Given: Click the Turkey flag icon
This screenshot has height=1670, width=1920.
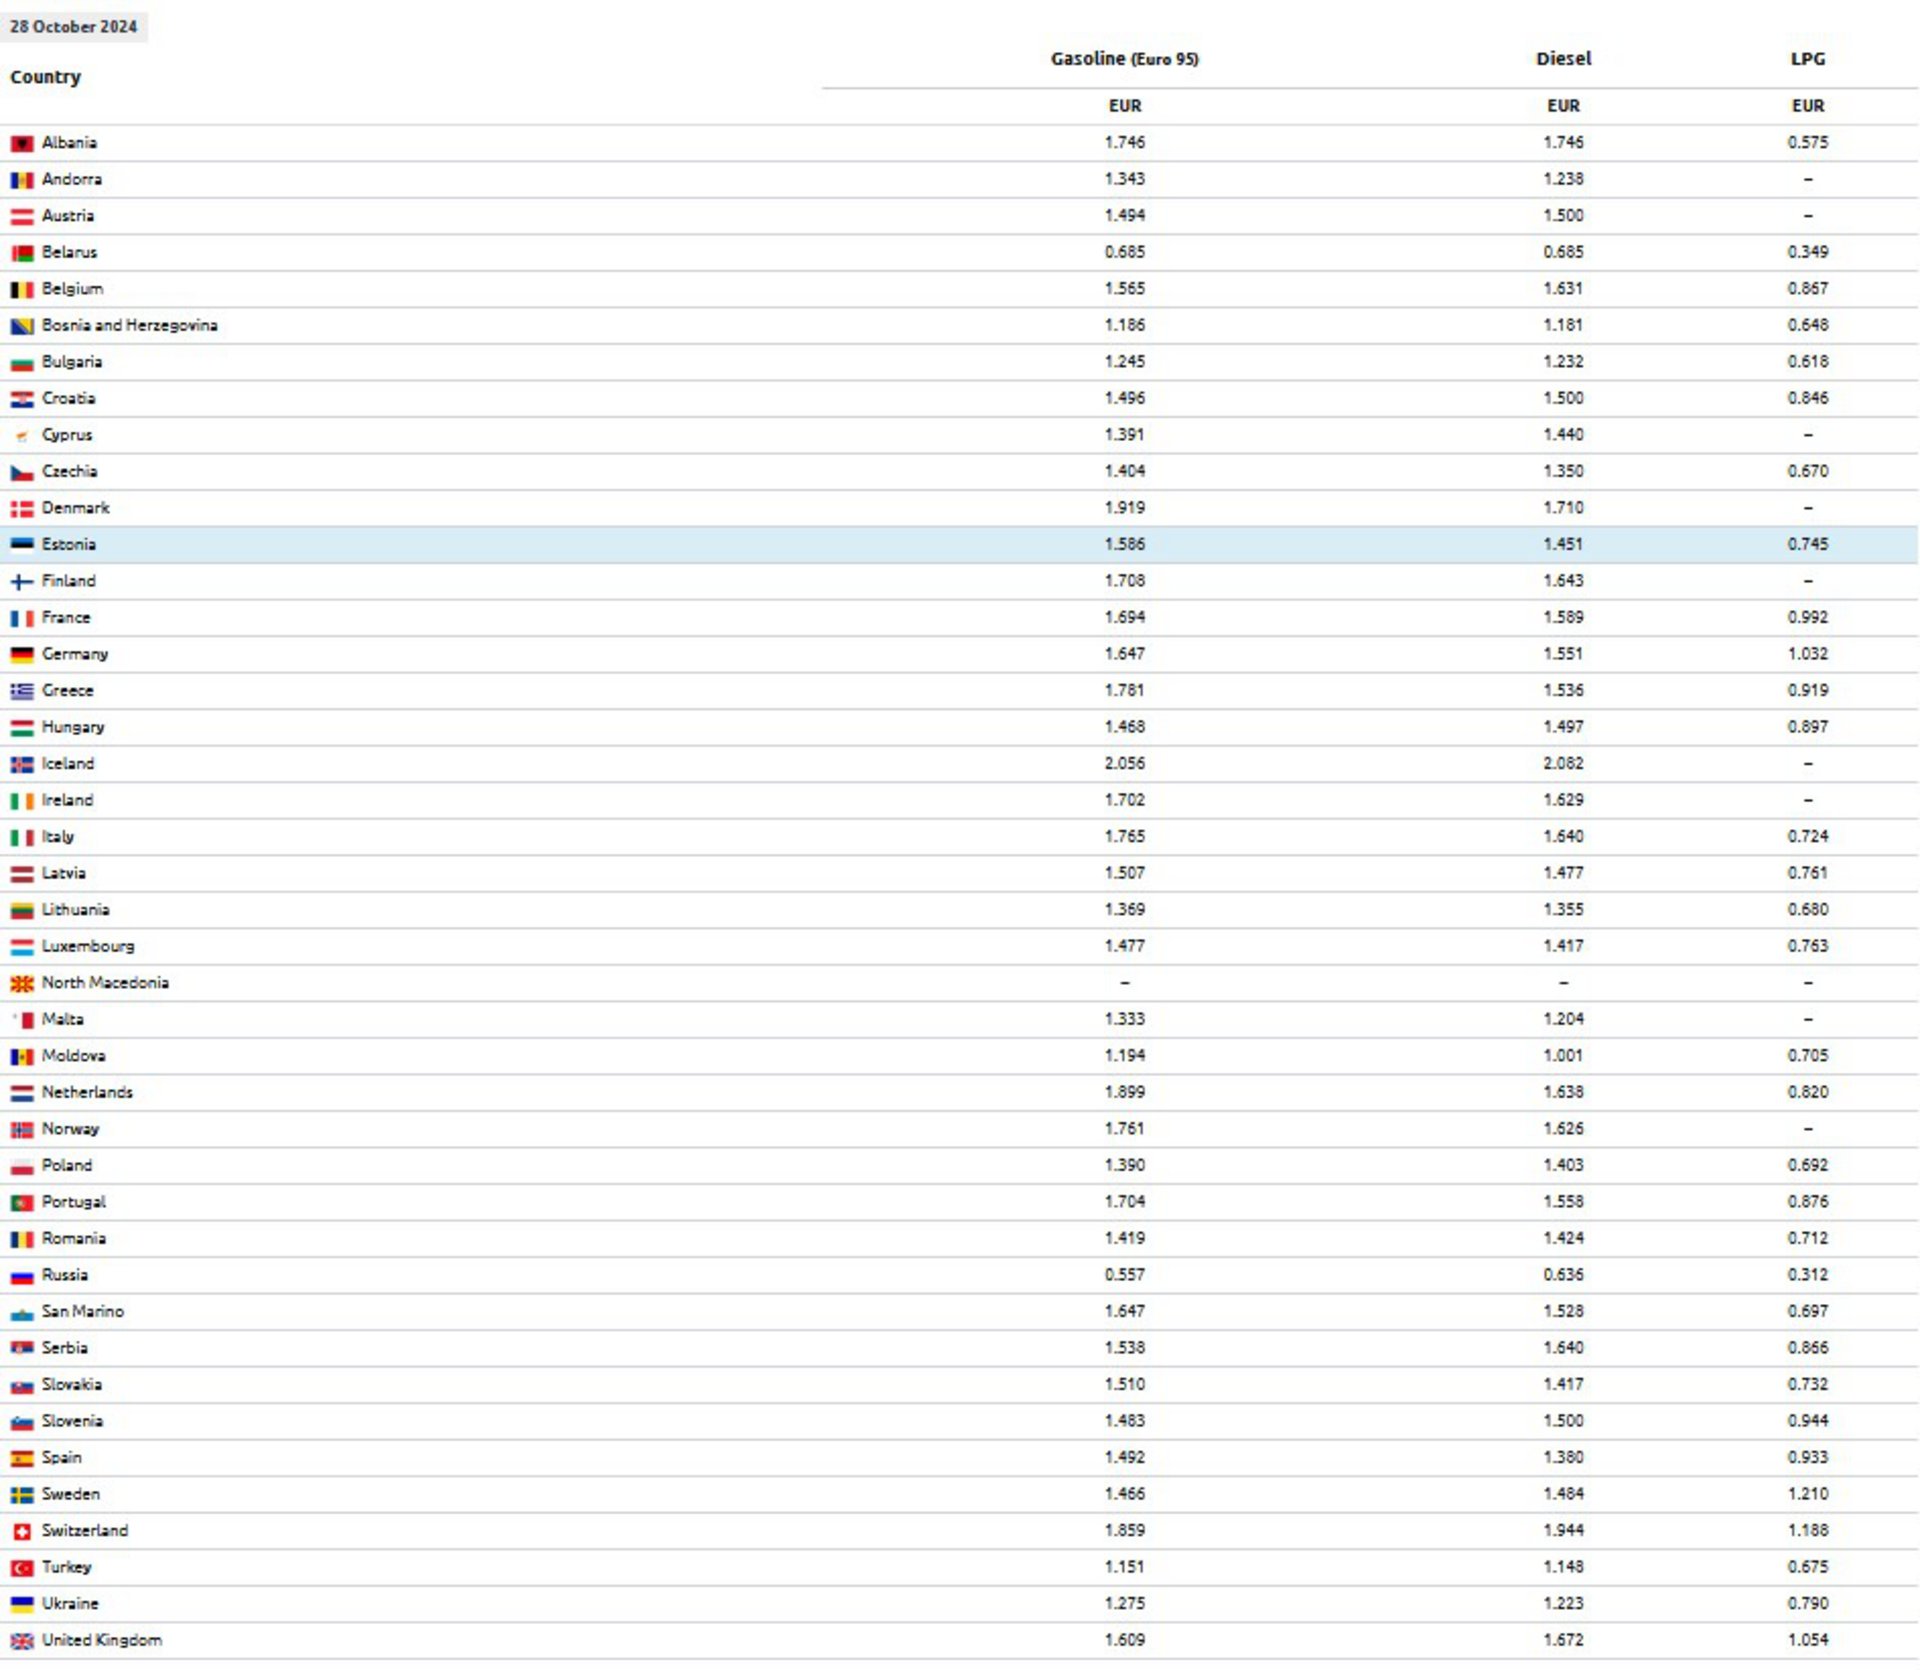Looking at the screenshot, I should click(x=22, y=1568).
